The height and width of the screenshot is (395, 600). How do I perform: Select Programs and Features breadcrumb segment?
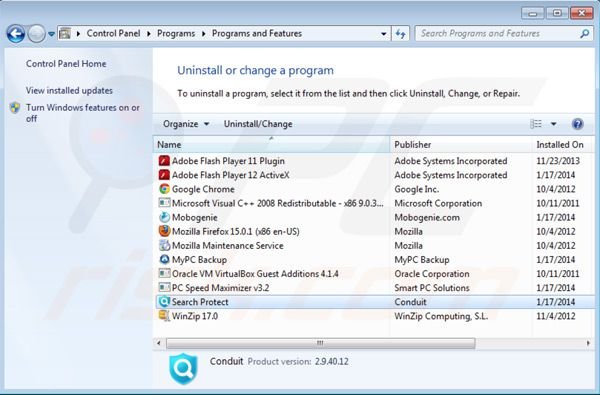pyautogui.click(x=257, y=34)
